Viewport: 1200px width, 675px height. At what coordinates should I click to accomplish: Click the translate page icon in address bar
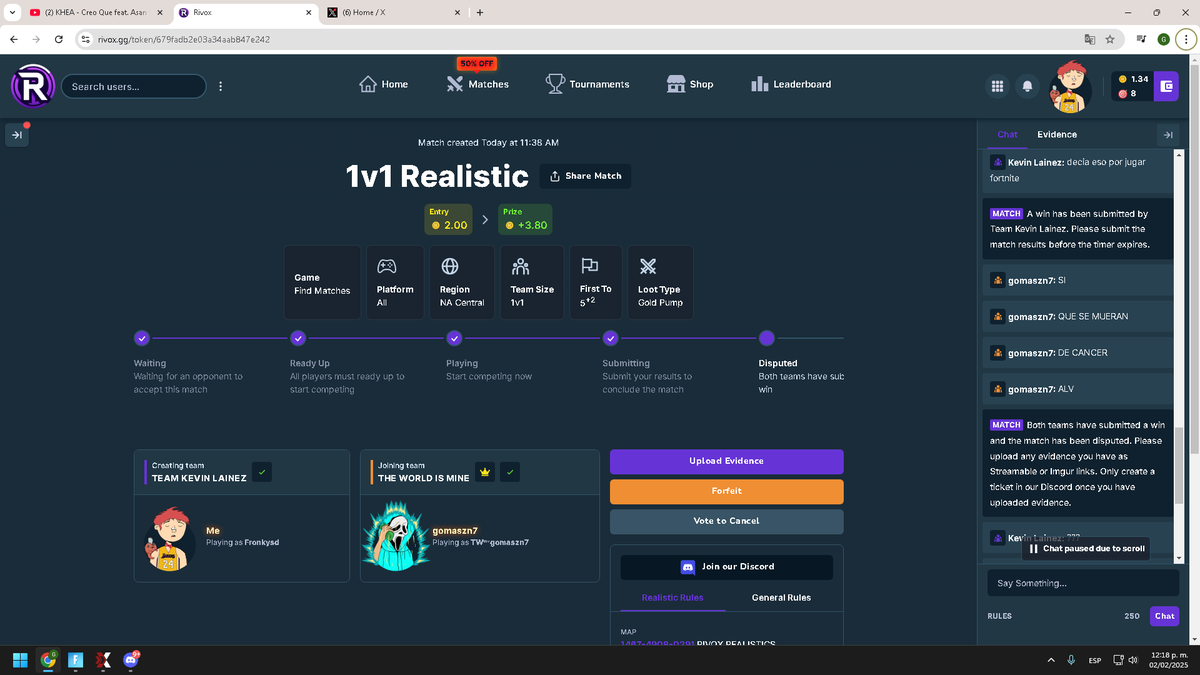[1090, 39]
